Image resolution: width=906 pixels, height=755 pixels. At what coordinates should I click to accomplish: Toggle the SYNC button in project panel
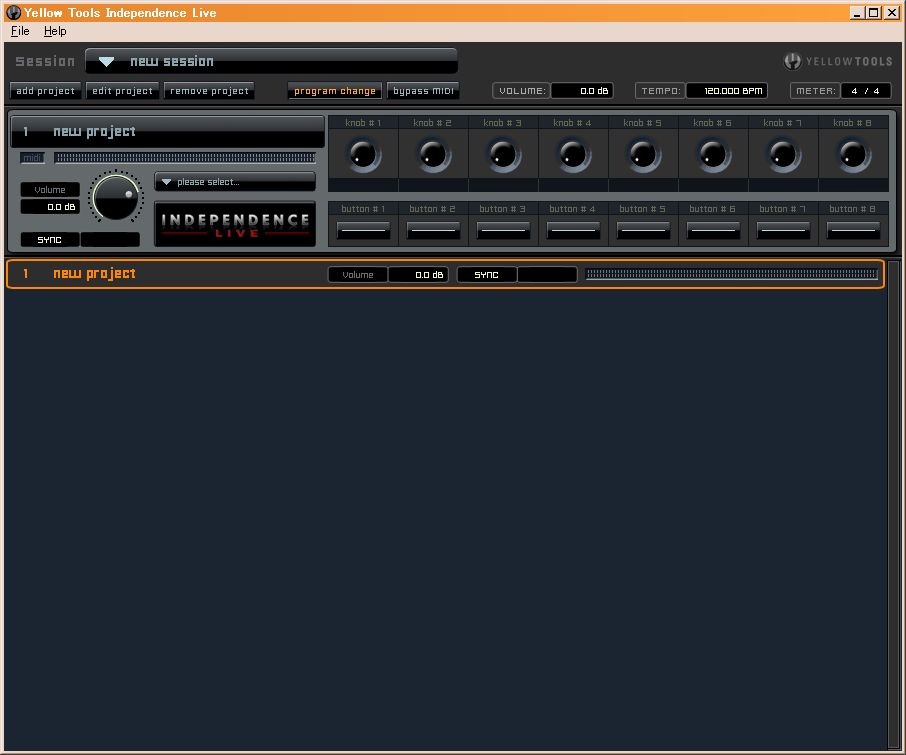[x=50, y=240]
